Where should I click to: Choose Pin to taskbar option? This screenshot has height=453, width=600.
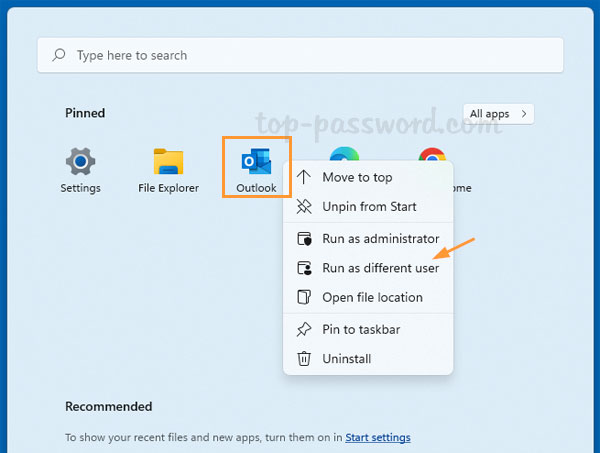click(361, 329)
